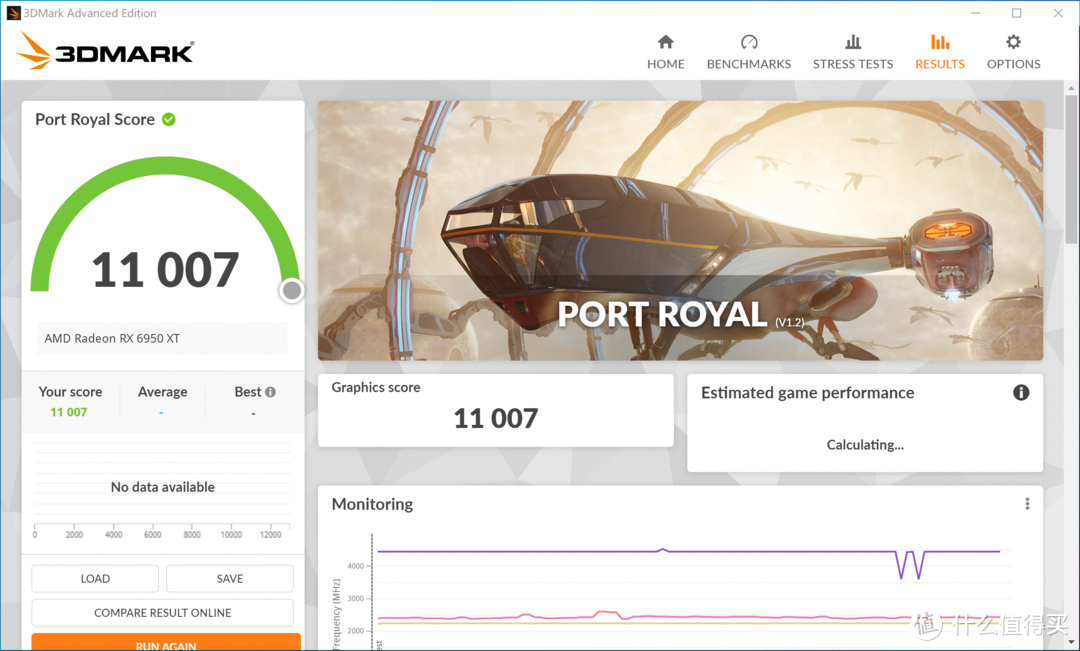1080x651 pixels.
Task: Click the green validation checkmark icon
Action: pos(169,119)
